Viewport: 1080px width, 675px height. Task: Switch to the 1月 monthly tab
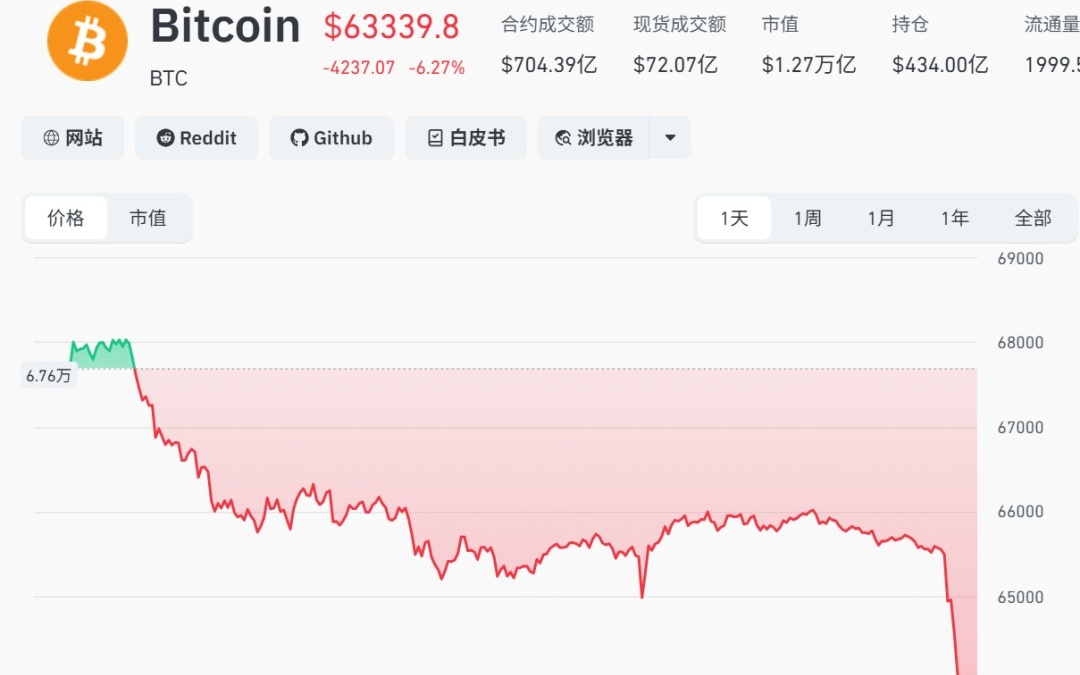[x=881, y=217]
